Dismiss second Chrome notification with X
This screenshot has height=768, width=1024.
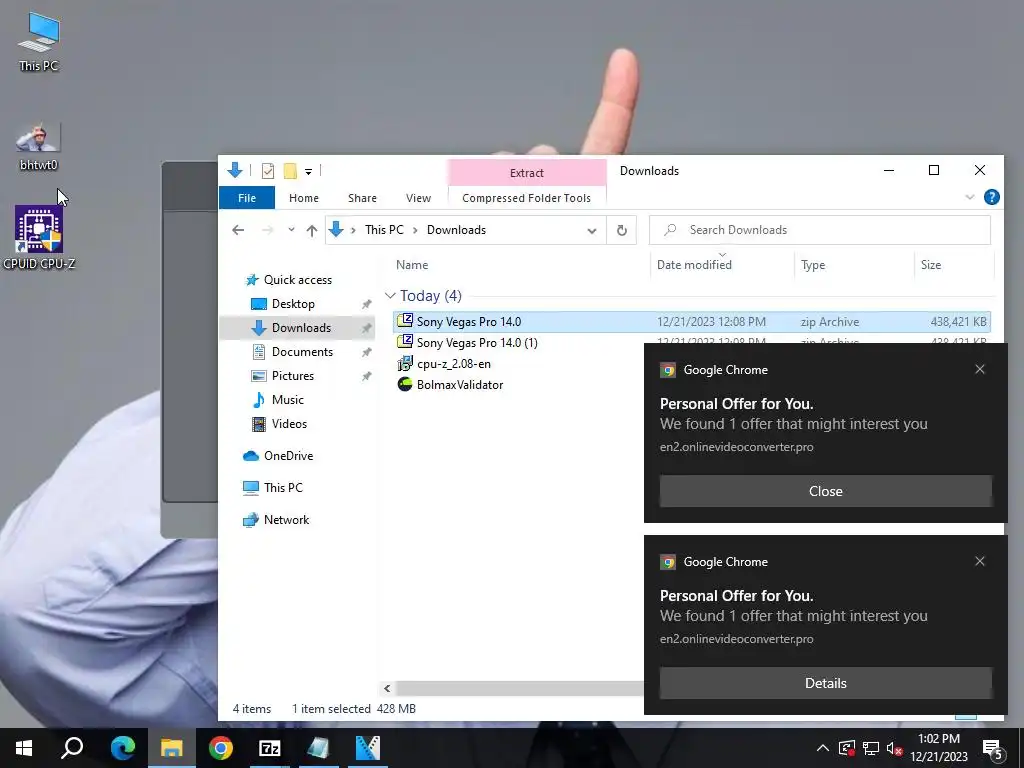[x=980, y=561]
